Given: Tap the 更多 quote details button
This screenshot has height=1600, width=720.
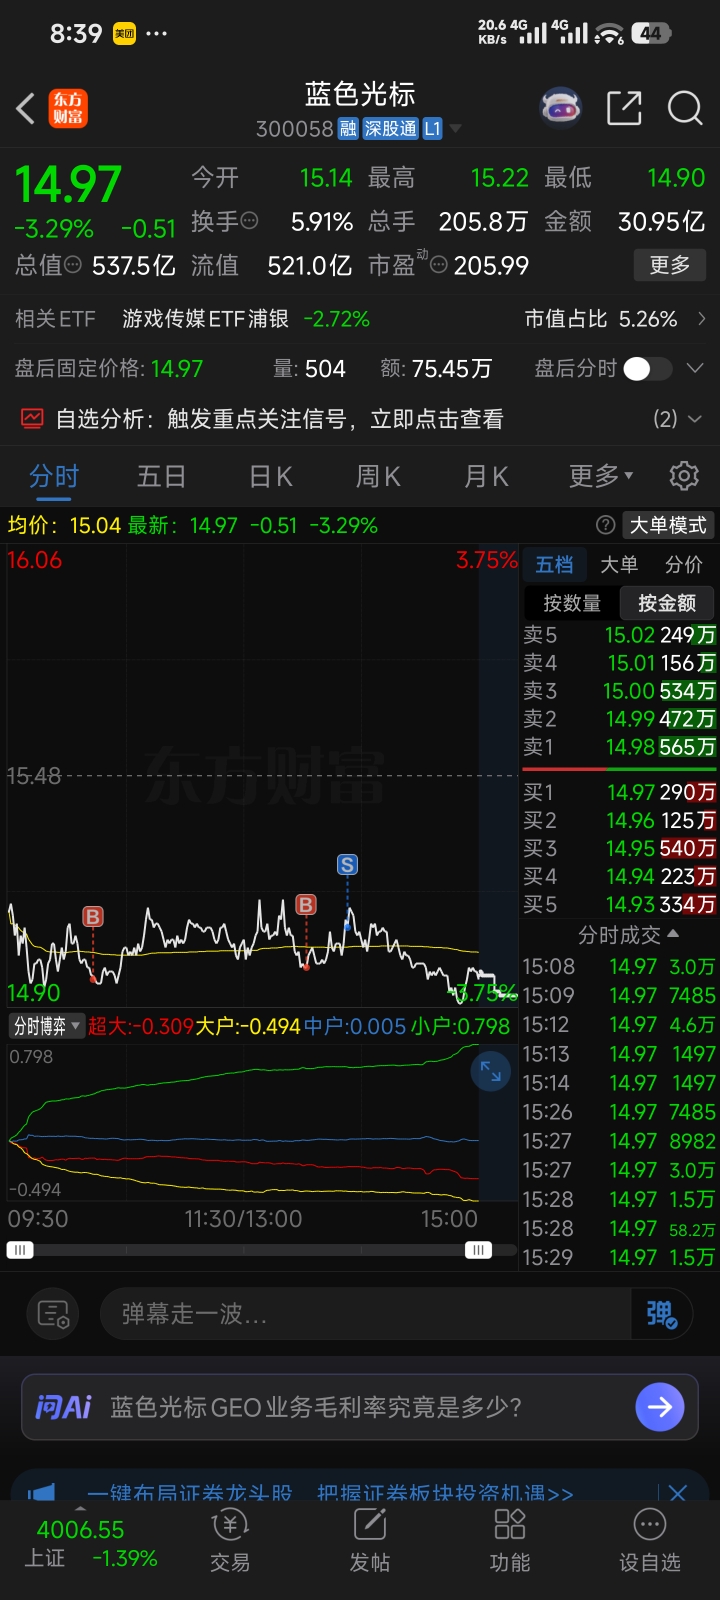Looking at the screenshot, I should point(670,265).
